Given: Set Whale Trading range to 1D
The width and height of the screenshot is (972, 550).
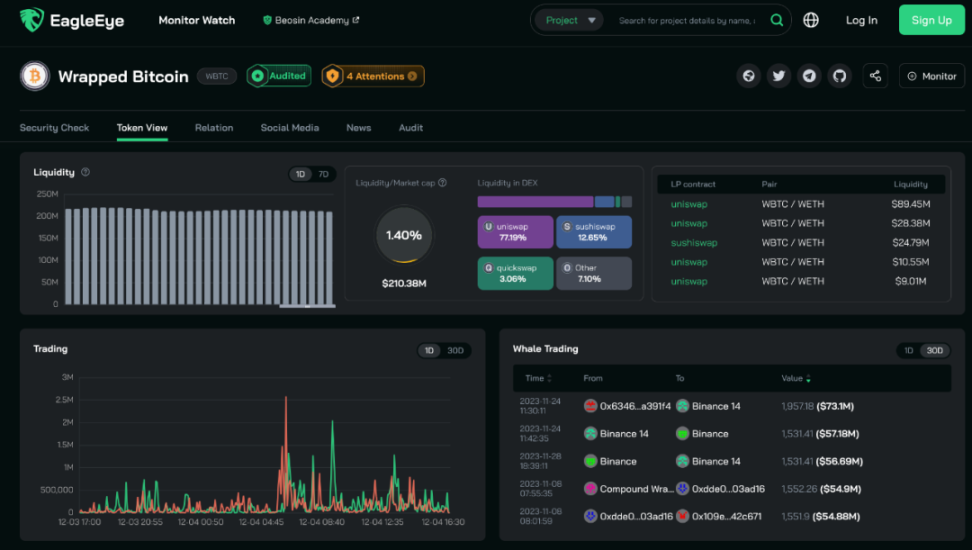Looking at the screenshot, I should click(x=909, y=351).
